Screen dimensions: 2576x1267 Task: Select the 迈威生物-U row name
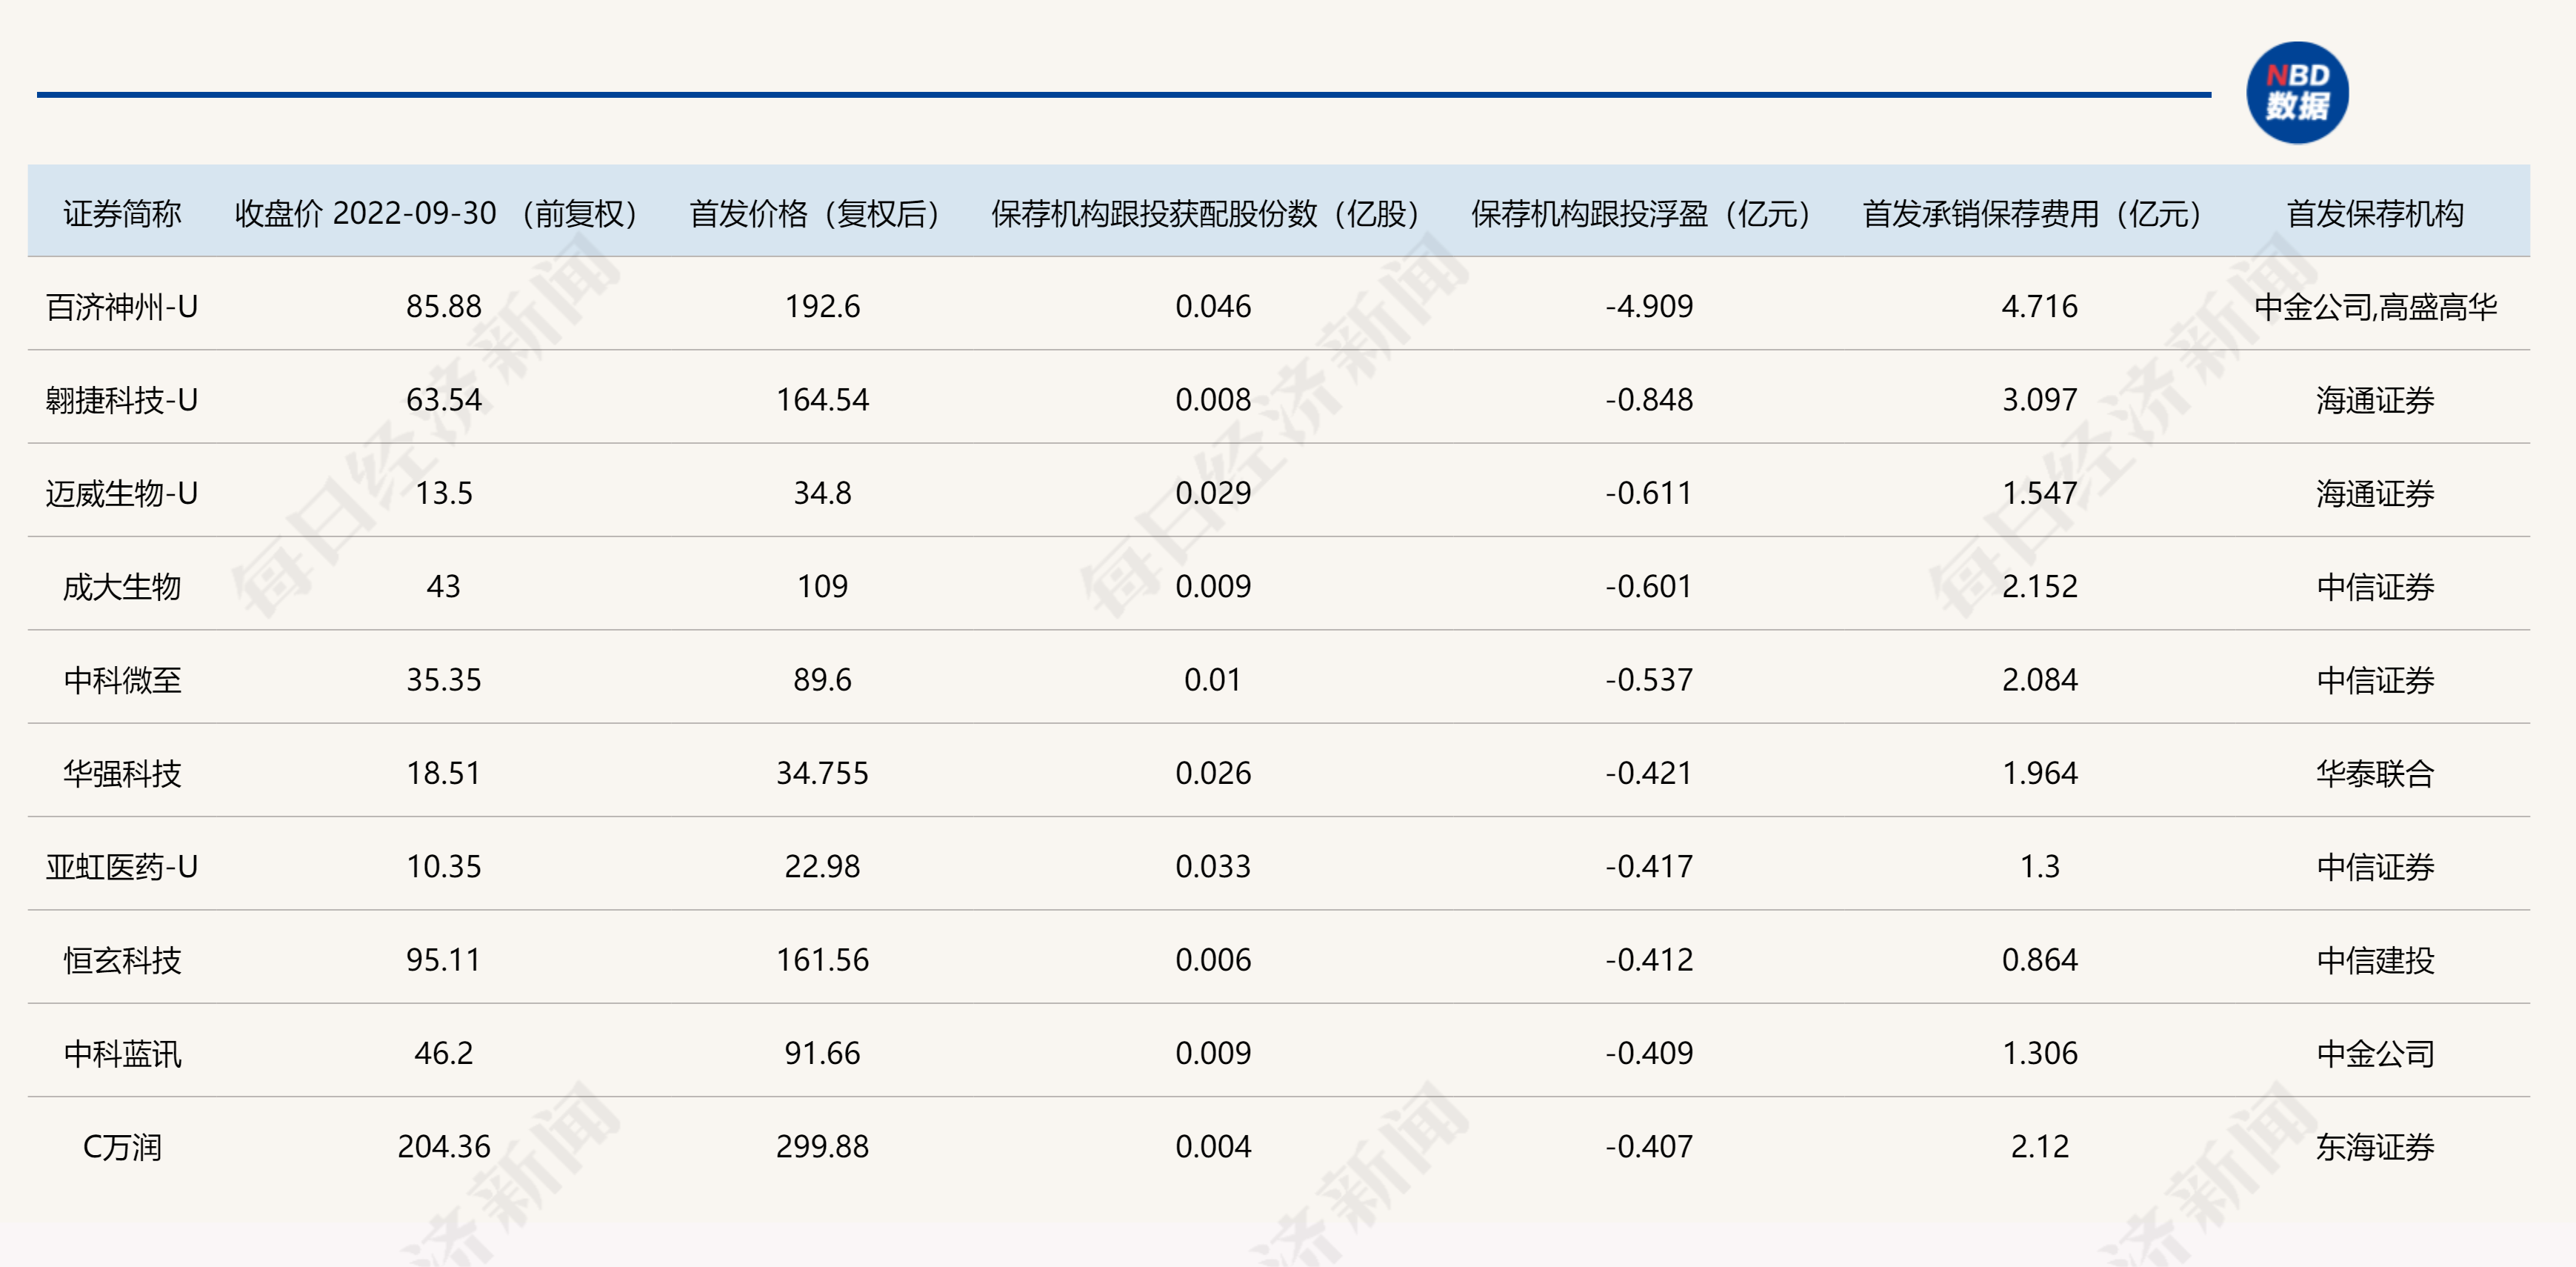pyautogui.click(x=122, y=493)
